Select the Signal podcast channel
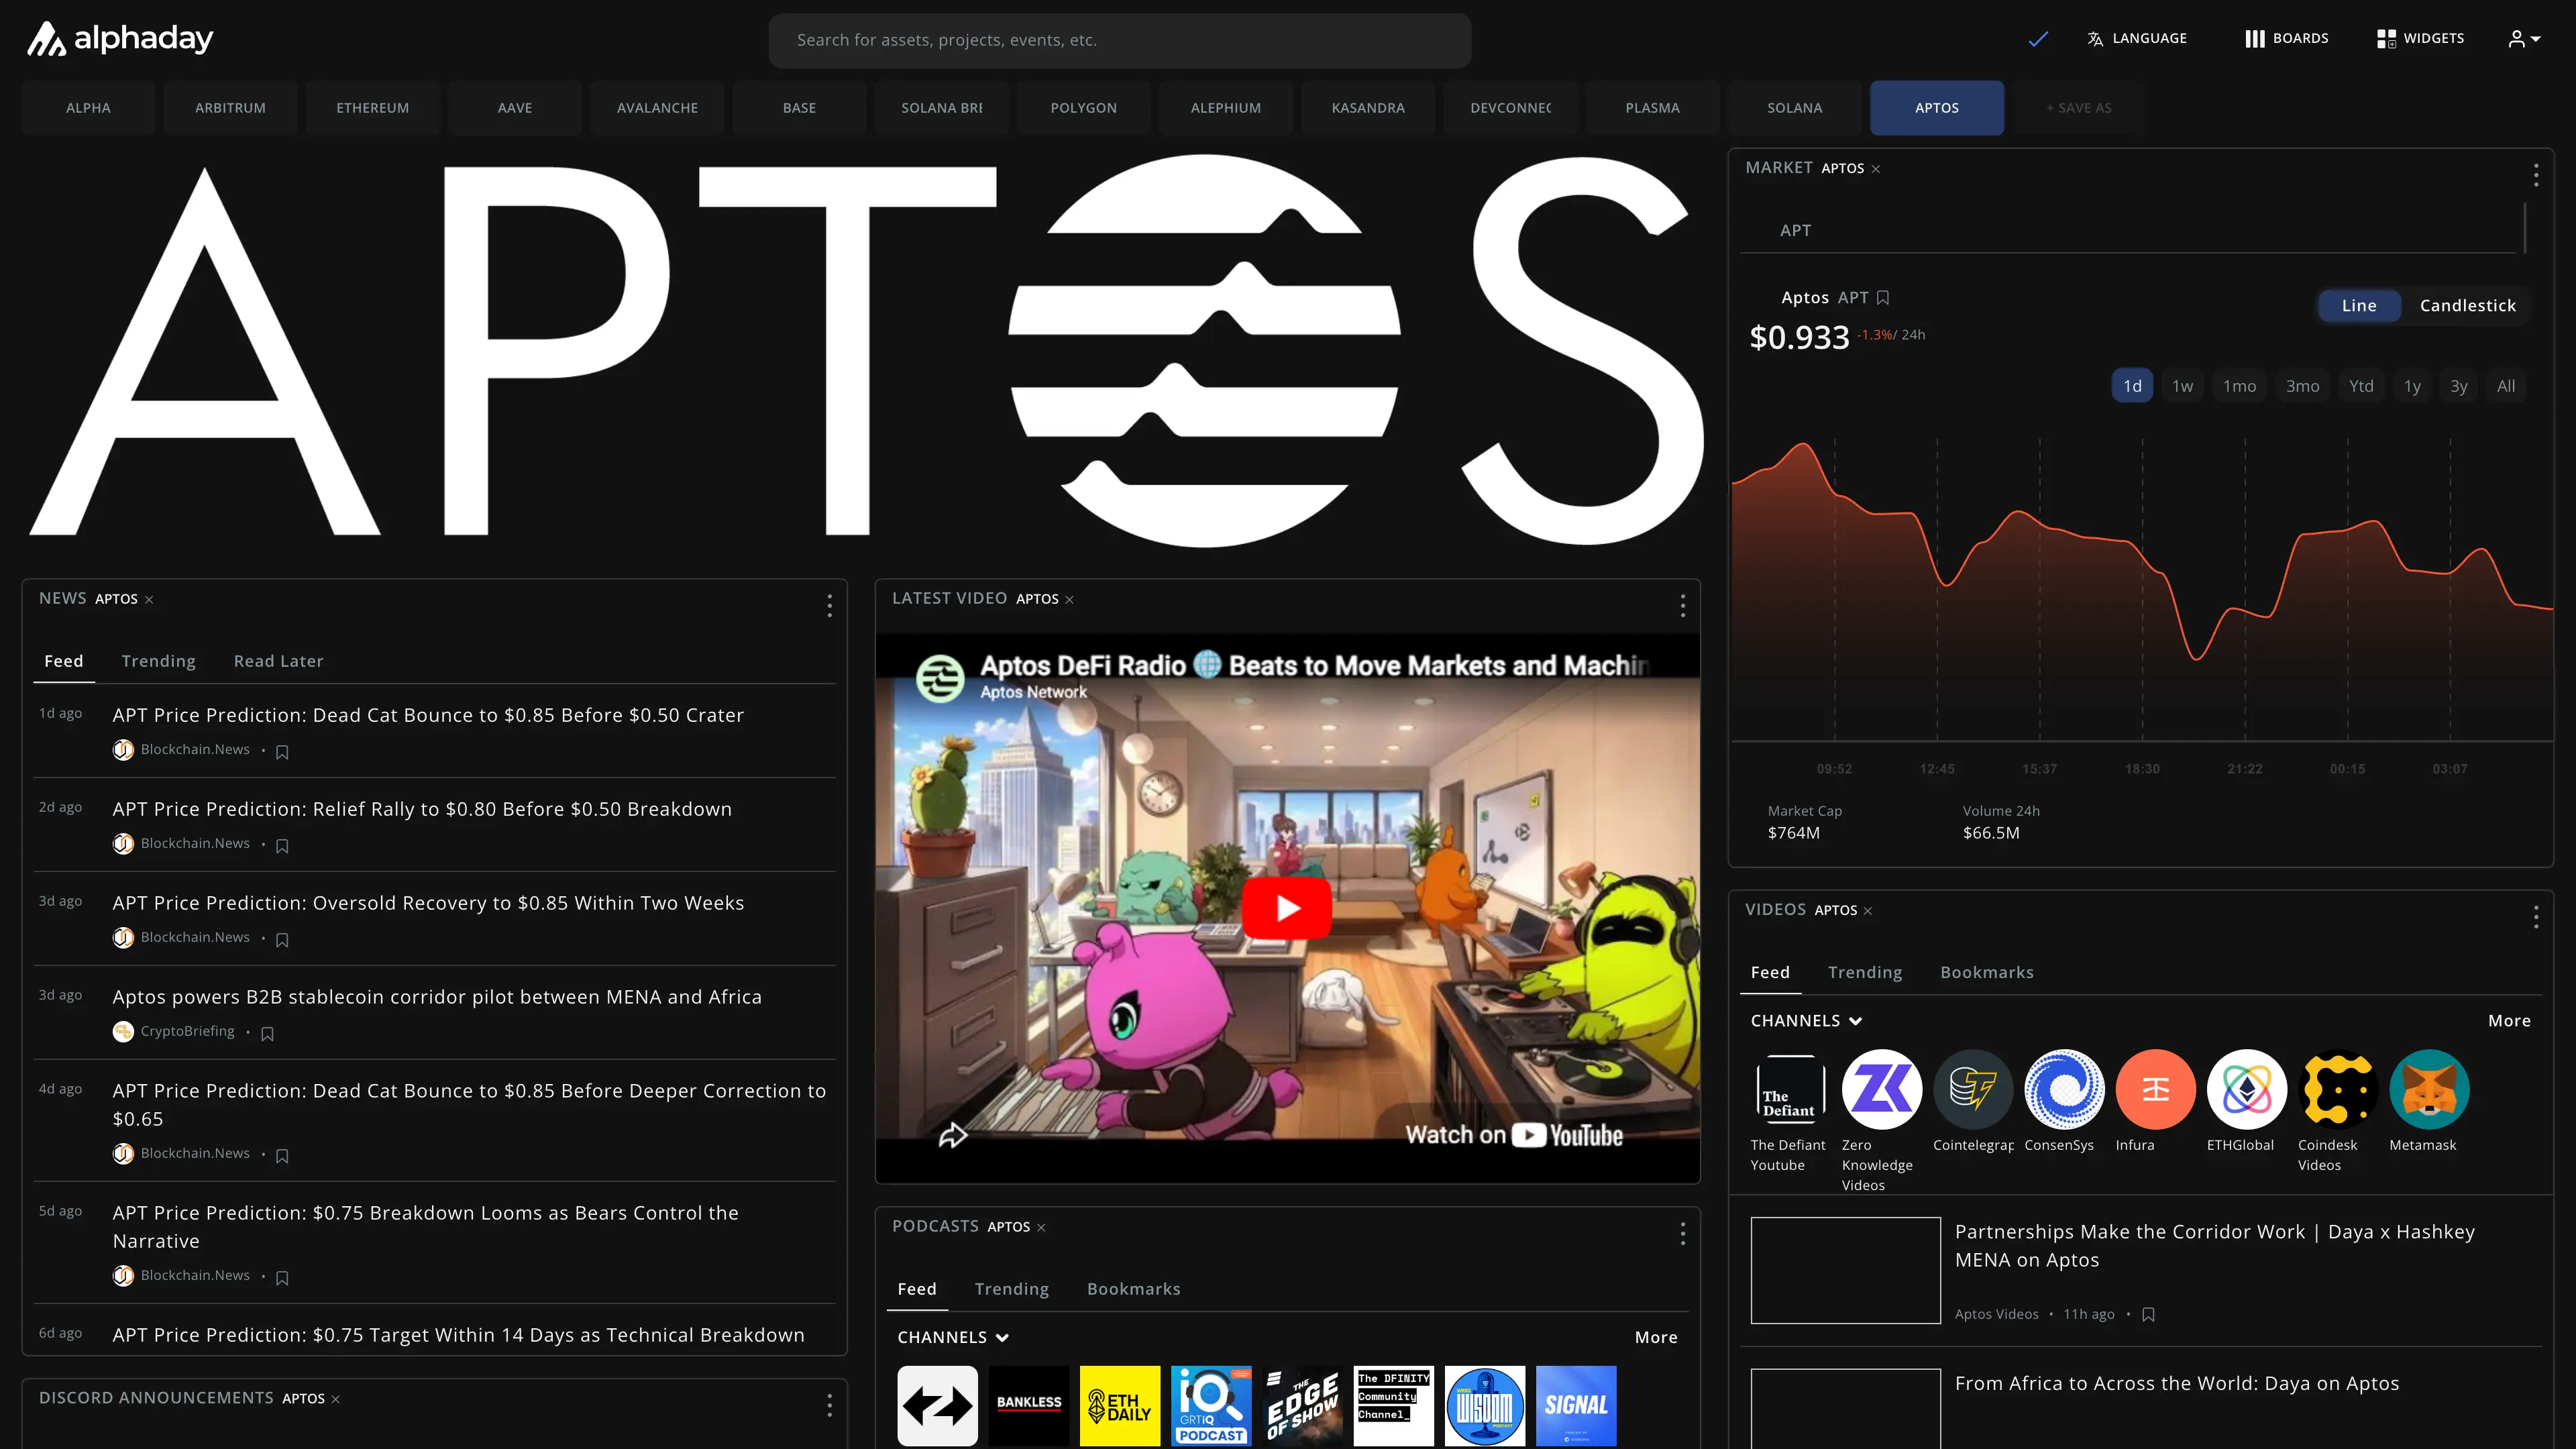 1576,1405
